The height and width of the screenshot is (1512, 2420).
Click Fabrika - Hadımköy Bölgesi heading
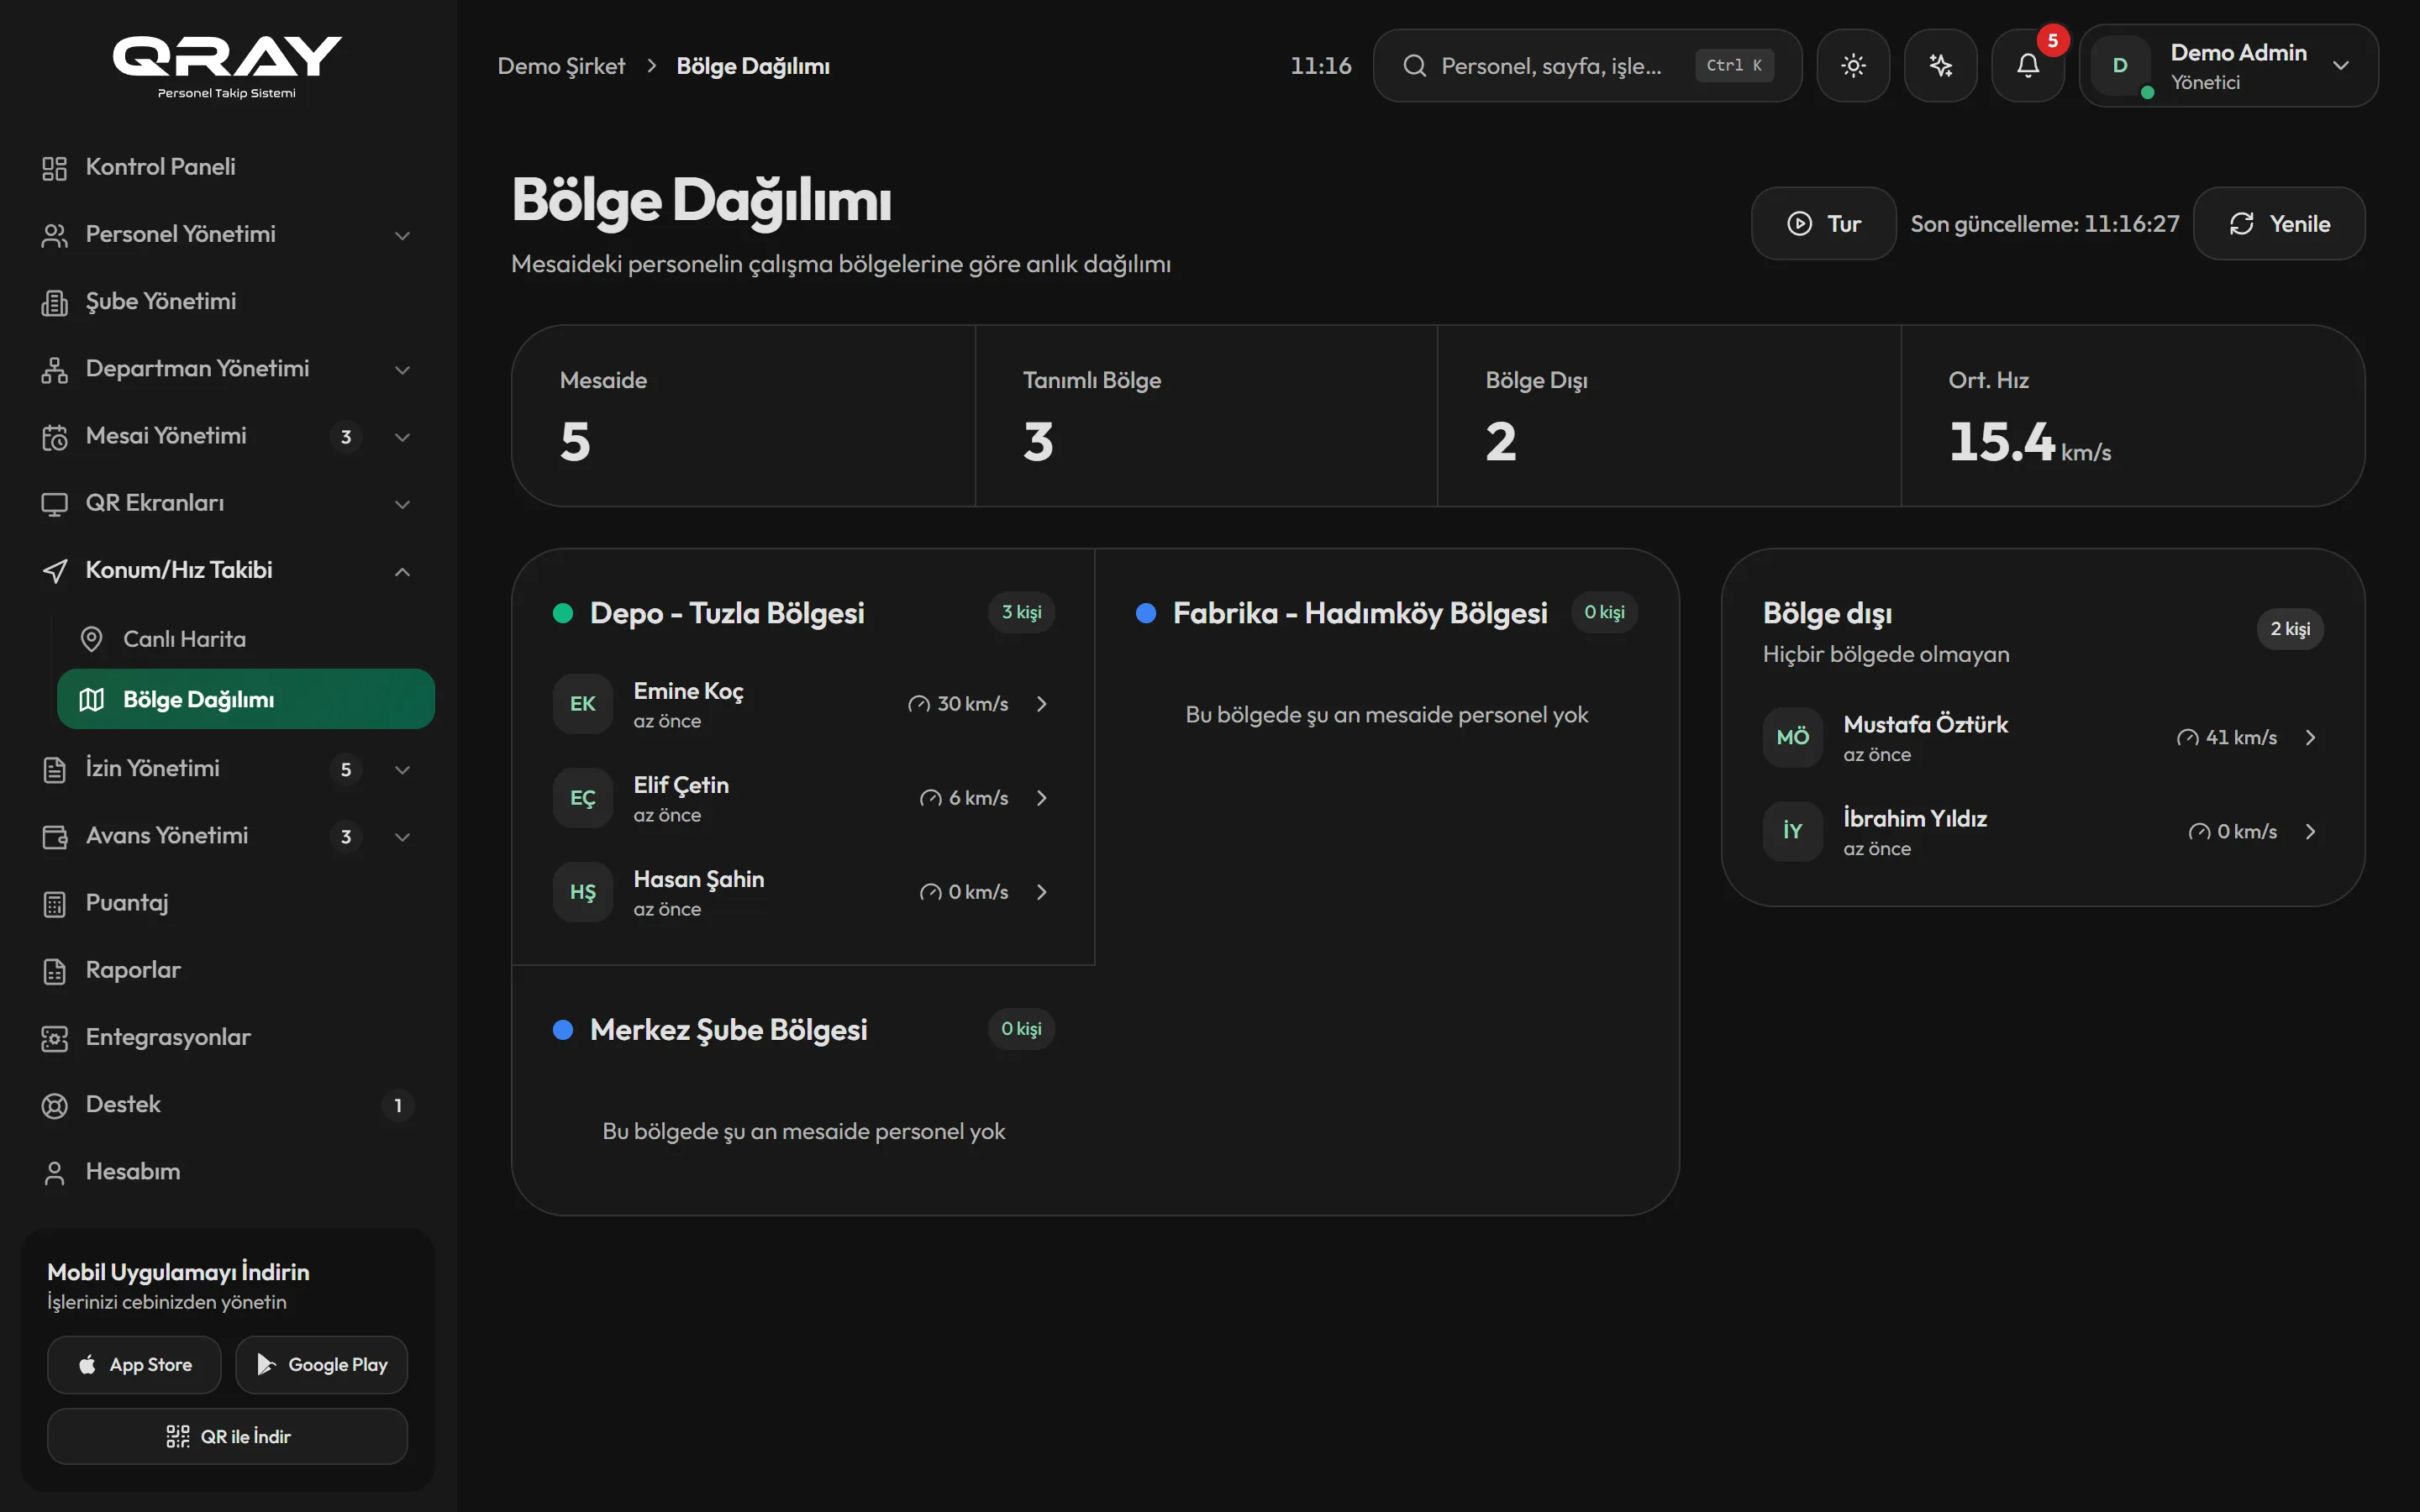click(x=1360, y=613)
